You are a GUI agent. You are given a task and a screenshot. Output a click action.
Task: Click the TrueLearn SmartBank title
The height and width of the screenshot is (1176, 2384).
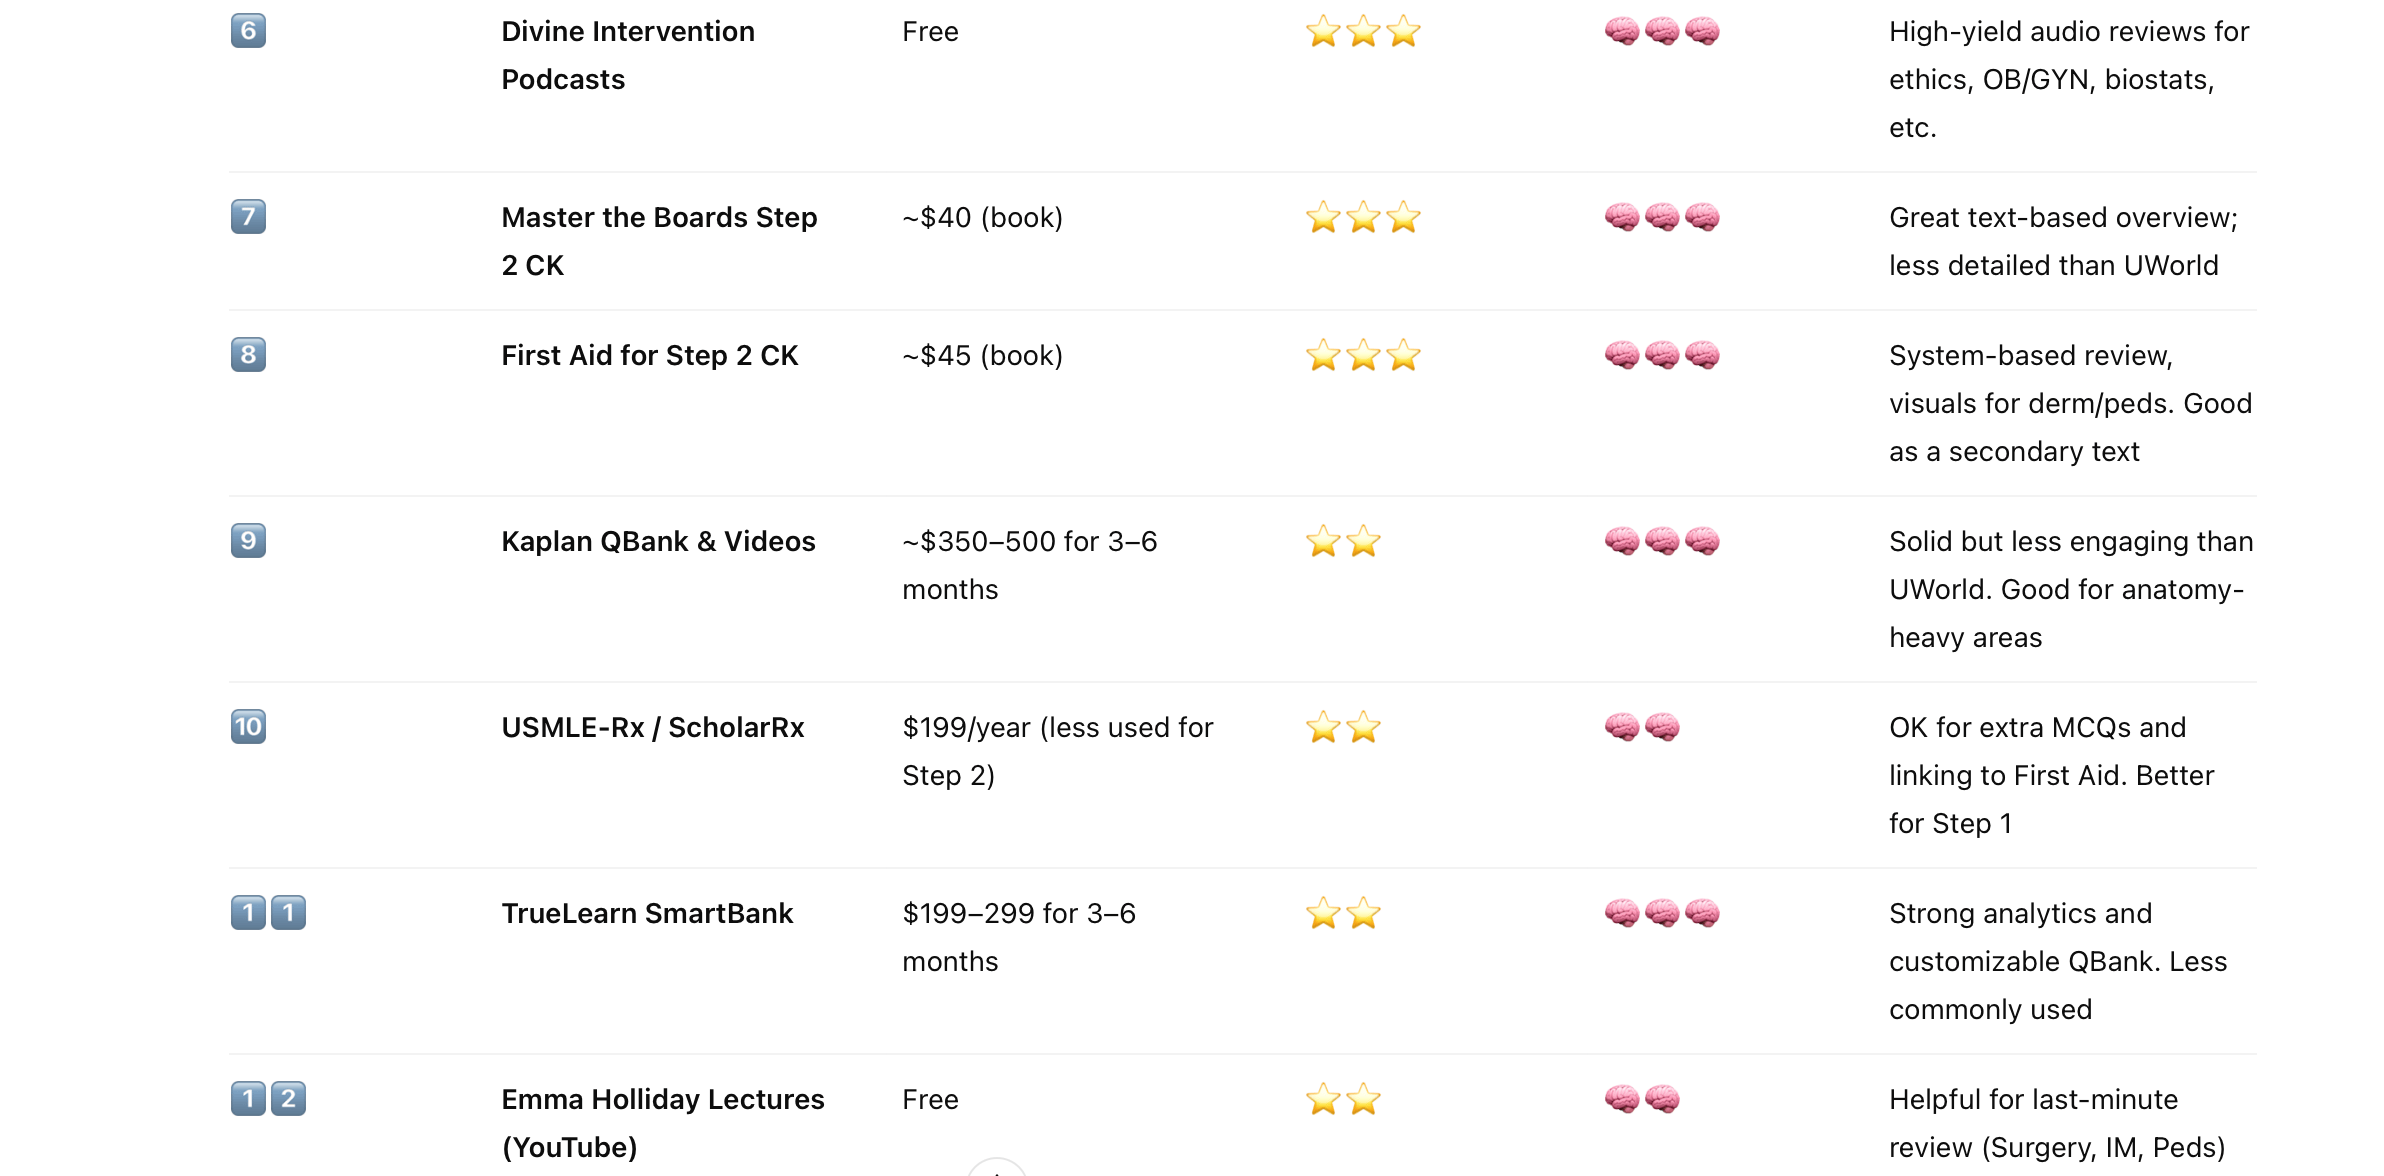pos(647,913)
